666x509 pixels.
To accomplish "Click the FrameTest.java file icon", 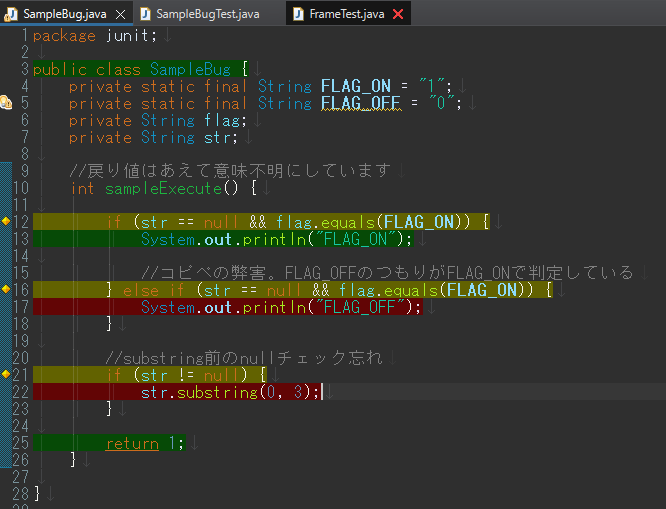I will click(299, 14).
